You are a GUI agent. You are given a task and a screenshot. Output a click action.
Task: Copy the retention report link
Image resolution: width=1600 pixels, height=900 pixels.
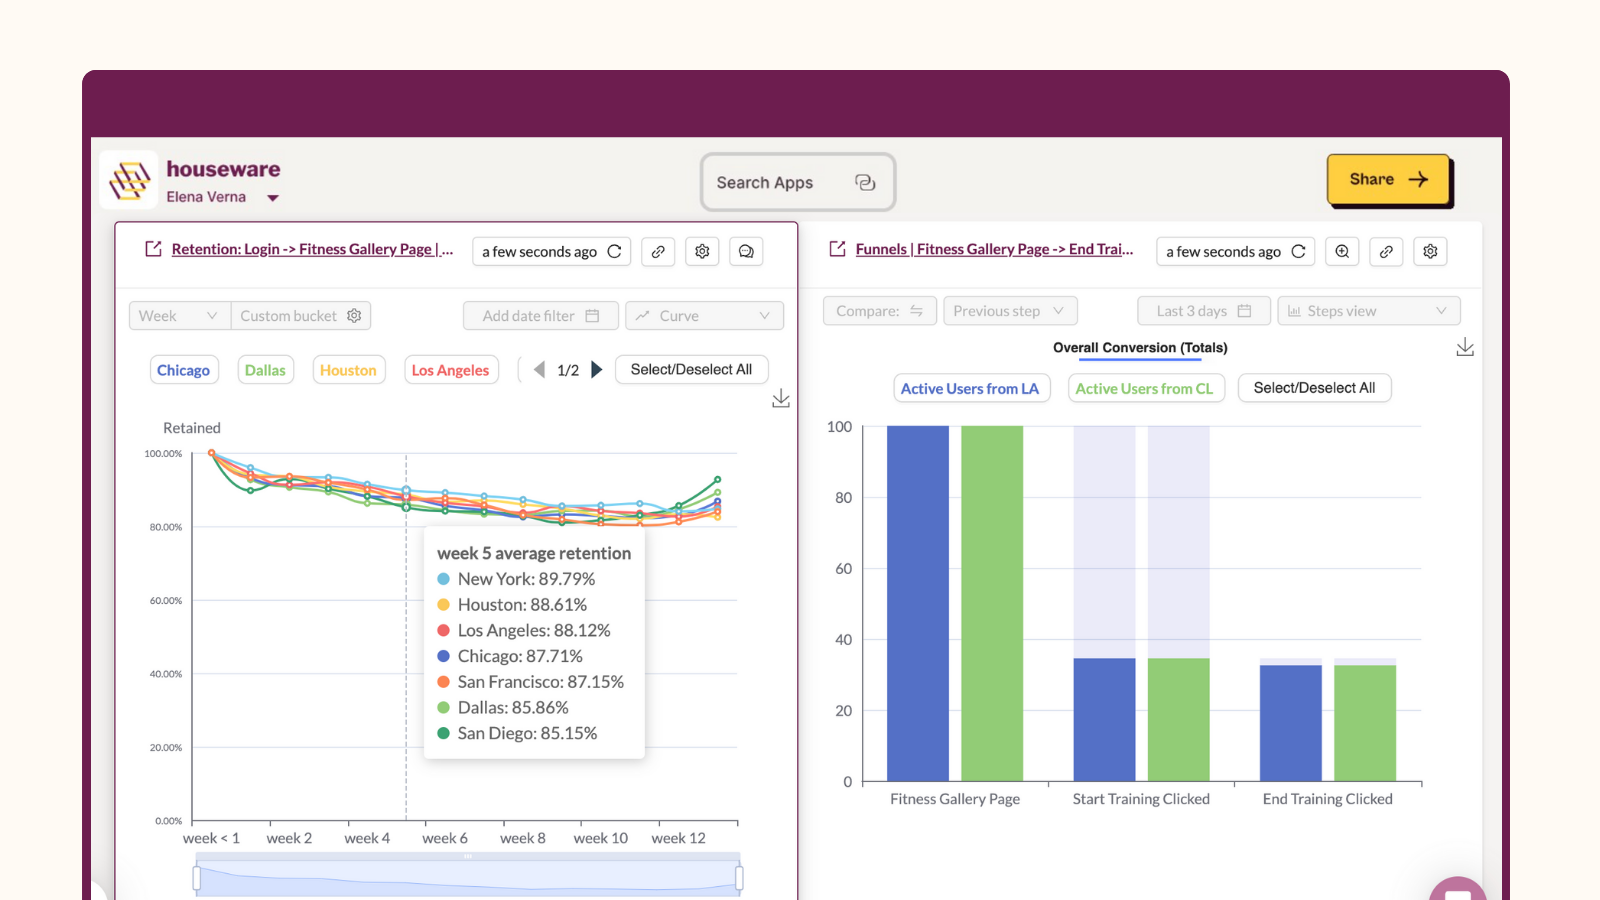click(658, 251)
